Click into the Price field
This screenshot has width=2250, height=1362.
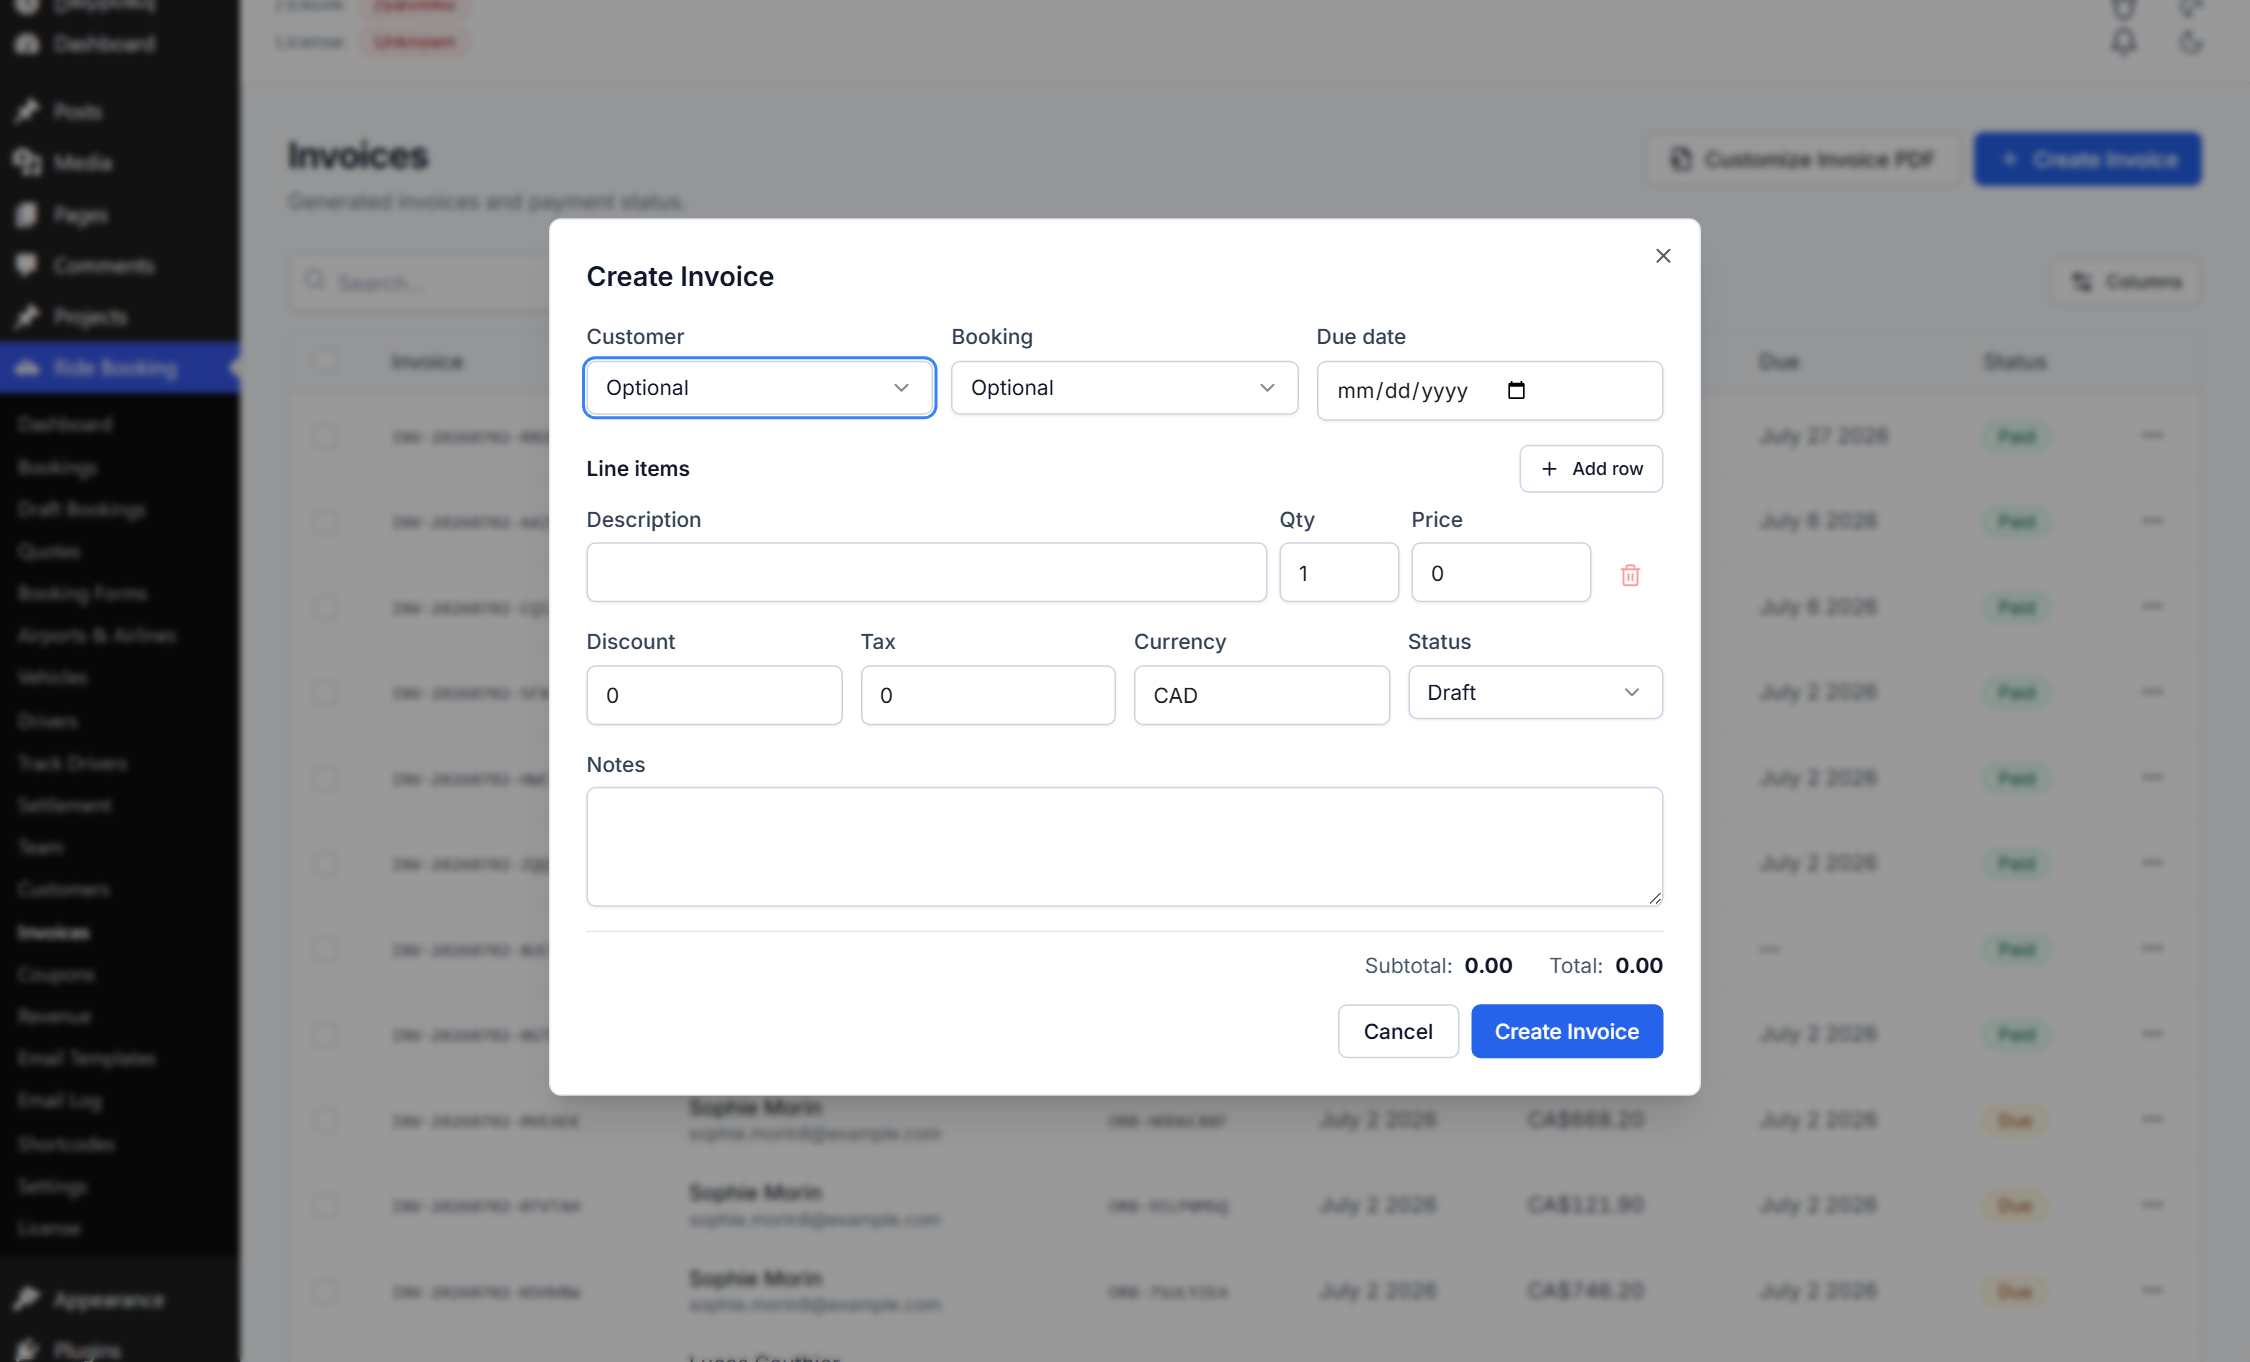pos(1501,573)
